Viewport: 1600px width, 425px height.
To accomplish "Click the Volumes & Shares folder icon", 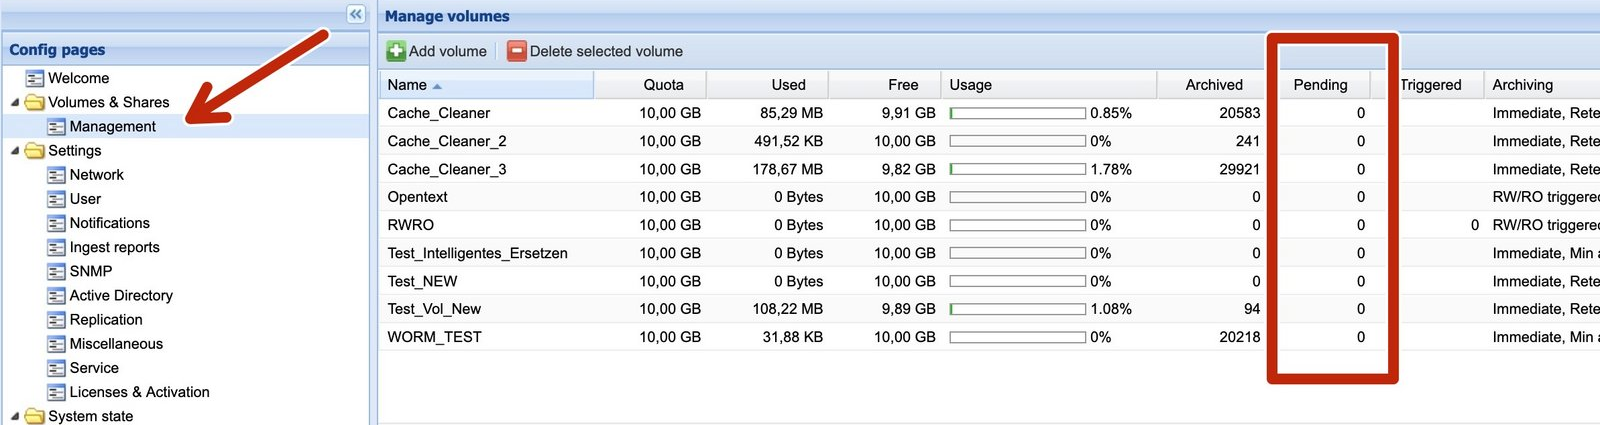I will click(x=35, y=102).
